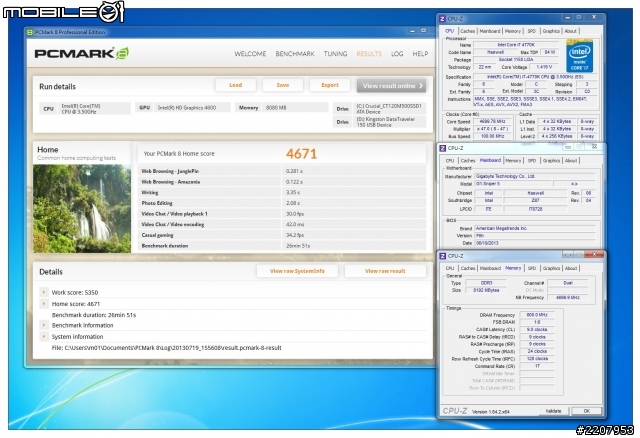This screenshot has width=640, height=438.
Task: Click the PCMark 8 logo
Action: pos(82,53)
